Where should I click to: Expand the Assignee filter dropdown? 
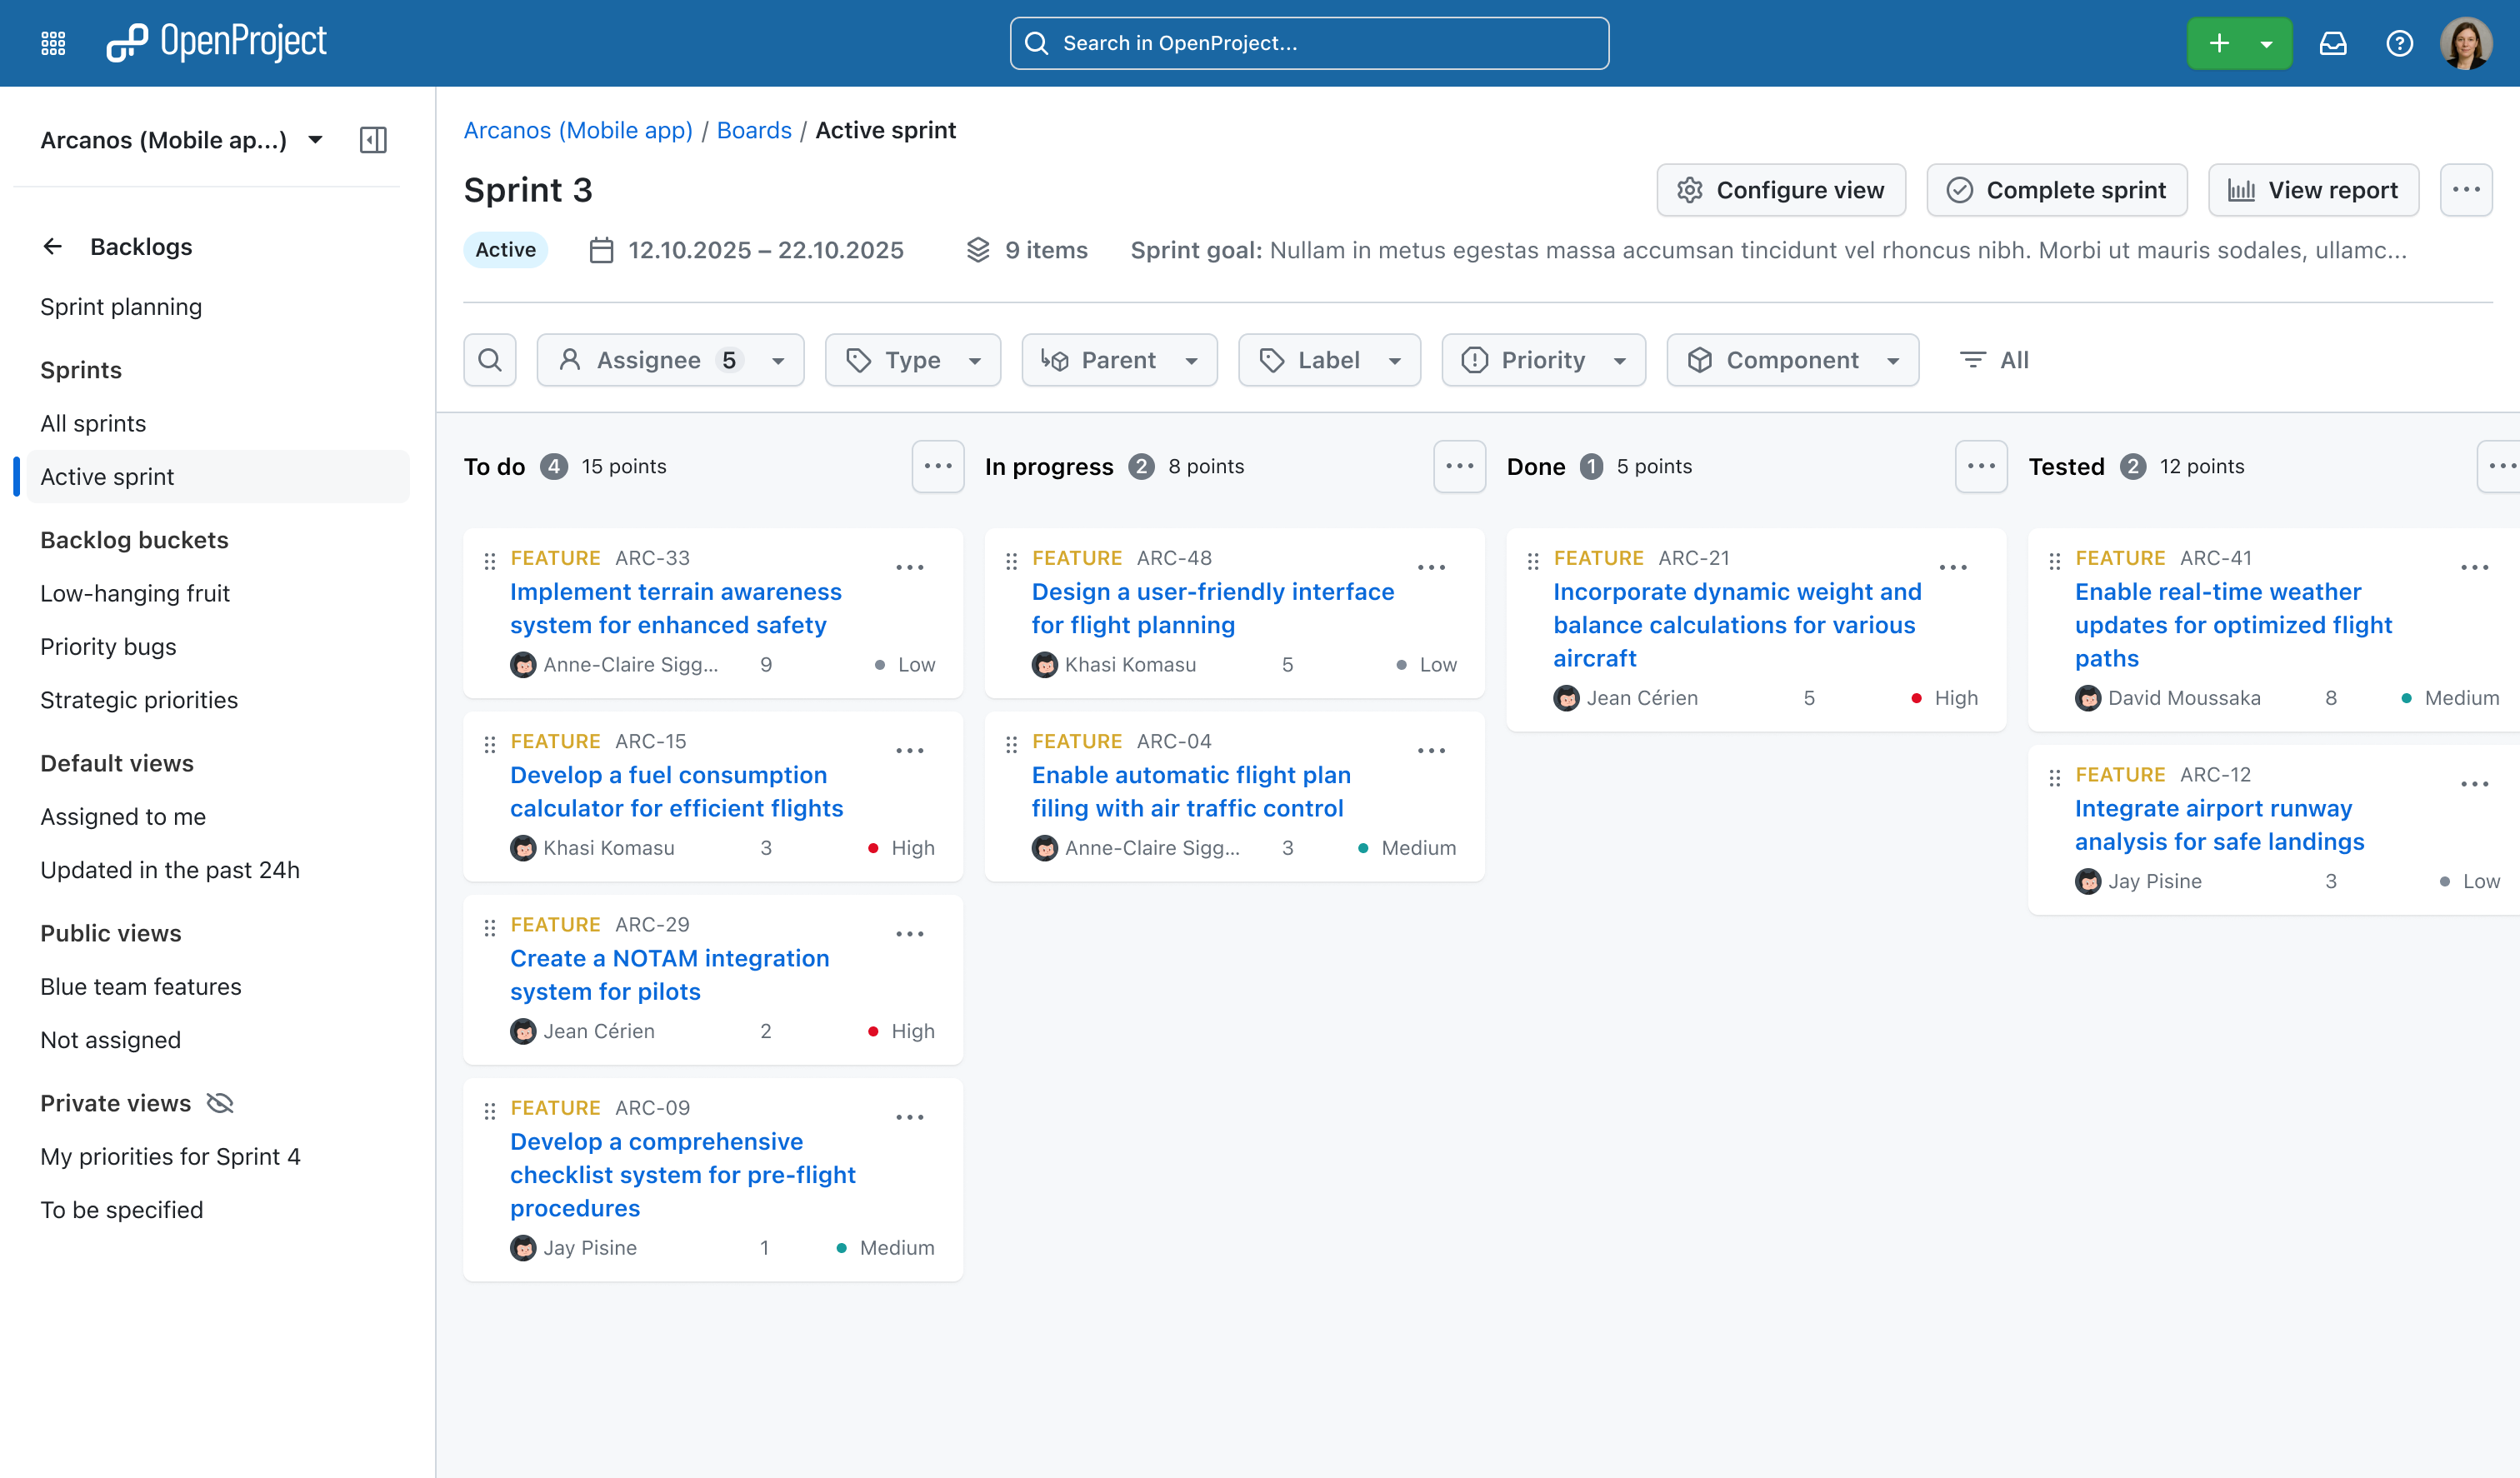click(x=777, y=359)
